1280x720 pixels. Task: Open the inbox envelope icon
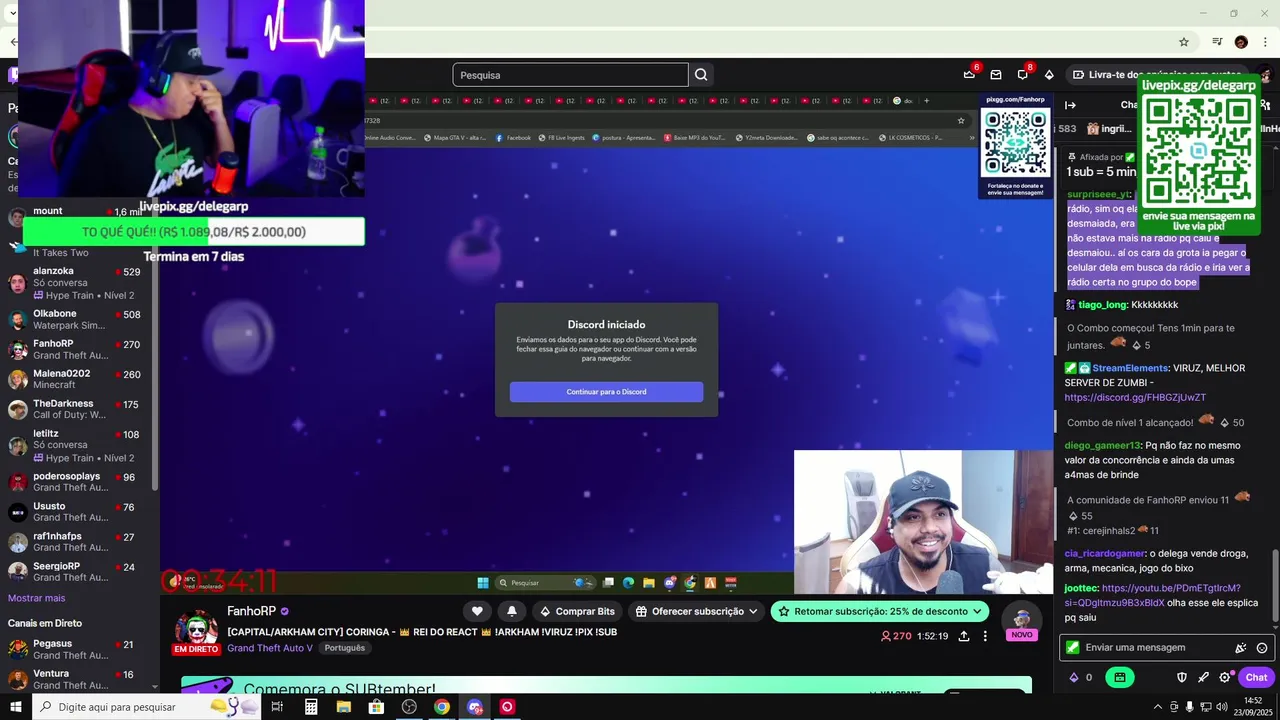click(x=996, y=74)
